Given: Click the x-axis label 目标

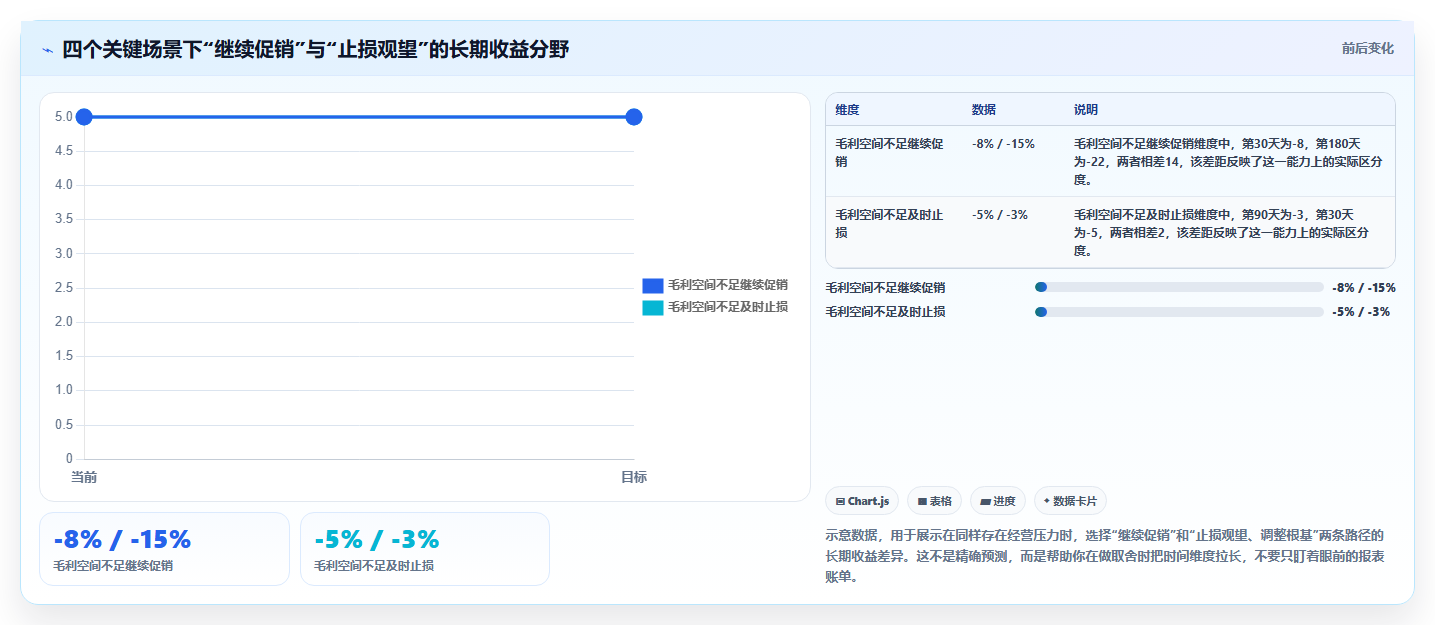Looking at the screenshot, I should click(633, 477).
